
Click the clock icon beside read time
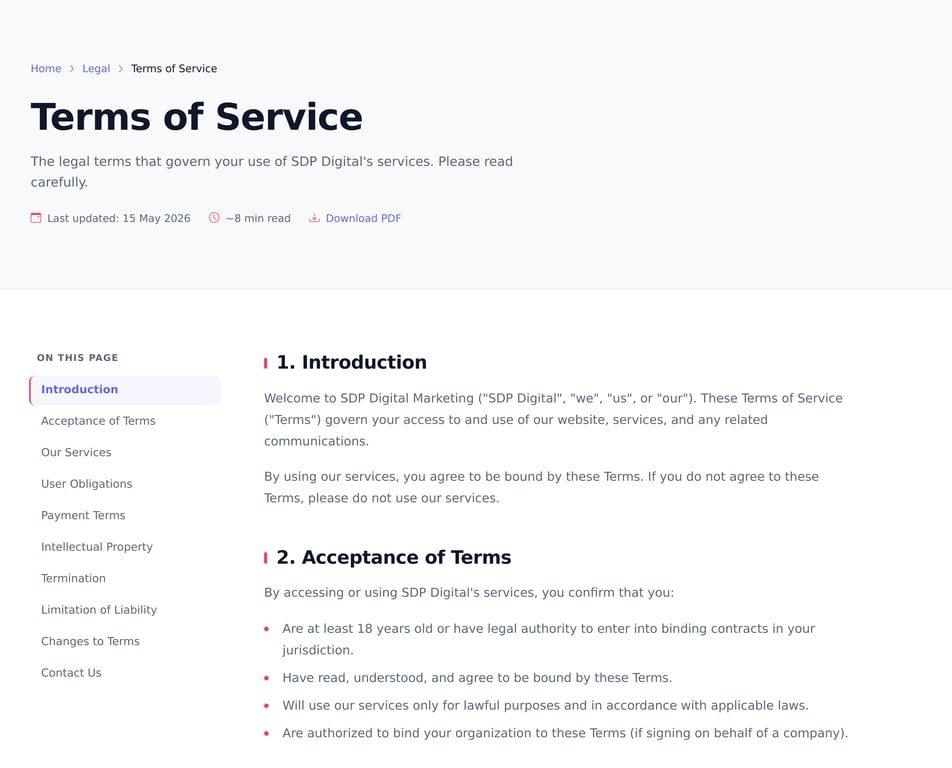(x=214, y=218)
